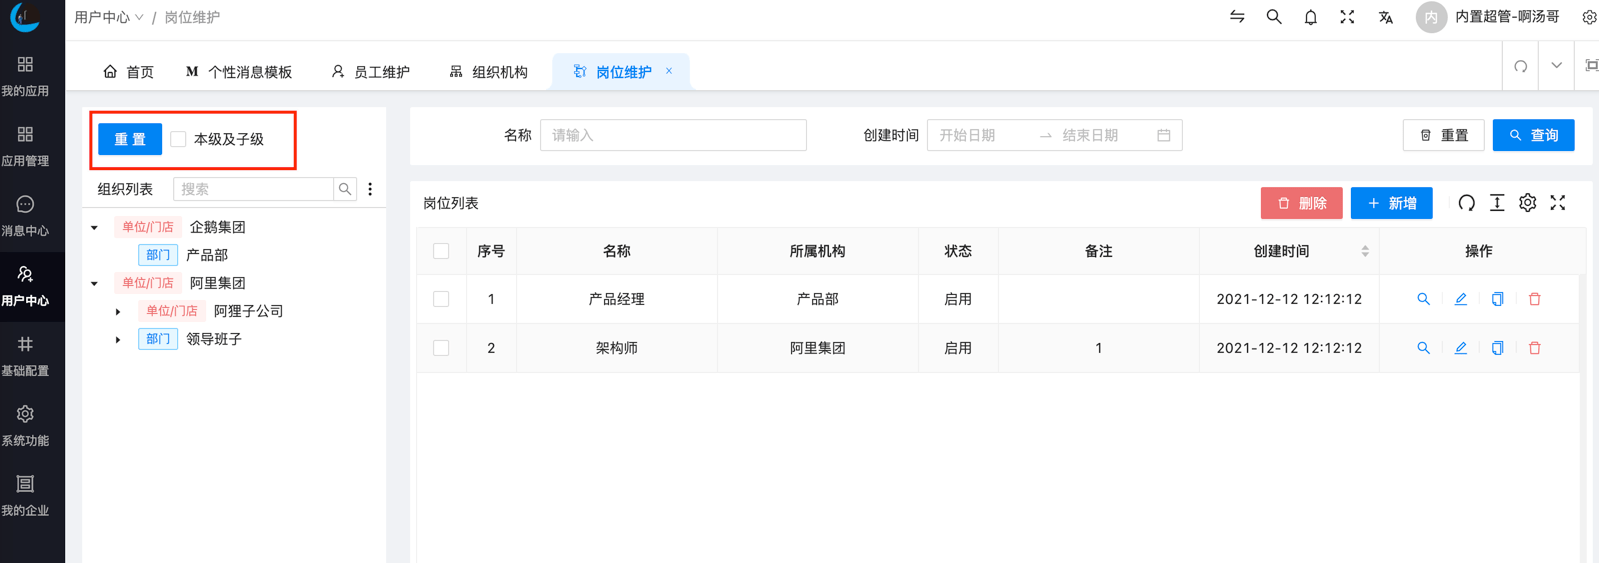Collapse the 企鹅集团 tree node
Image resolution: width=1599 pixels, height=563 pixels.
pos(95,228)
